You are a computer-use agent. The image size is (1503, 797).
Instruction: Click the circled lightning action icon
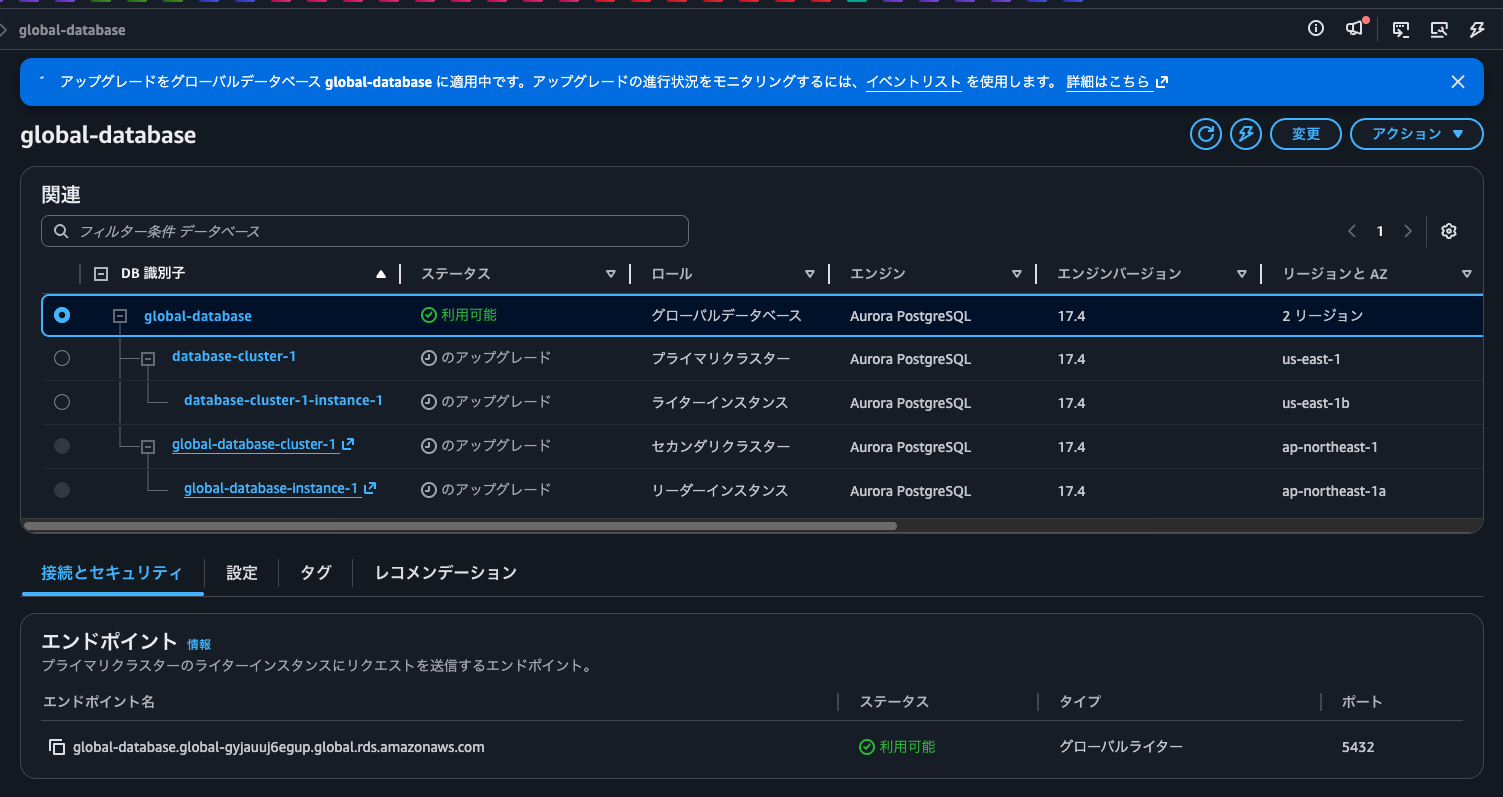1245,133
